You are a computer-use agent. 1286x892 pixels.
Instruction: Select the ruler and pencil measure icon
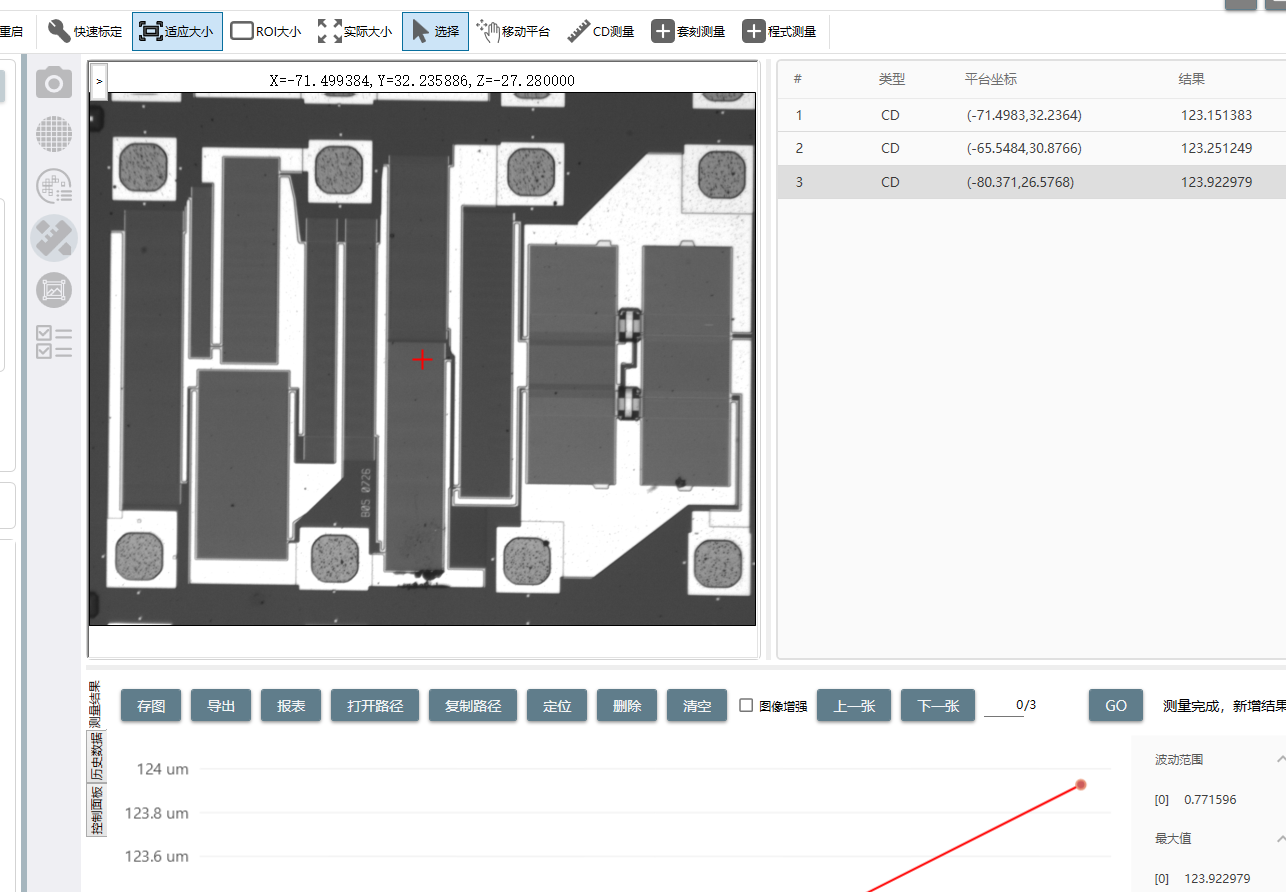(x=54, y=238)
